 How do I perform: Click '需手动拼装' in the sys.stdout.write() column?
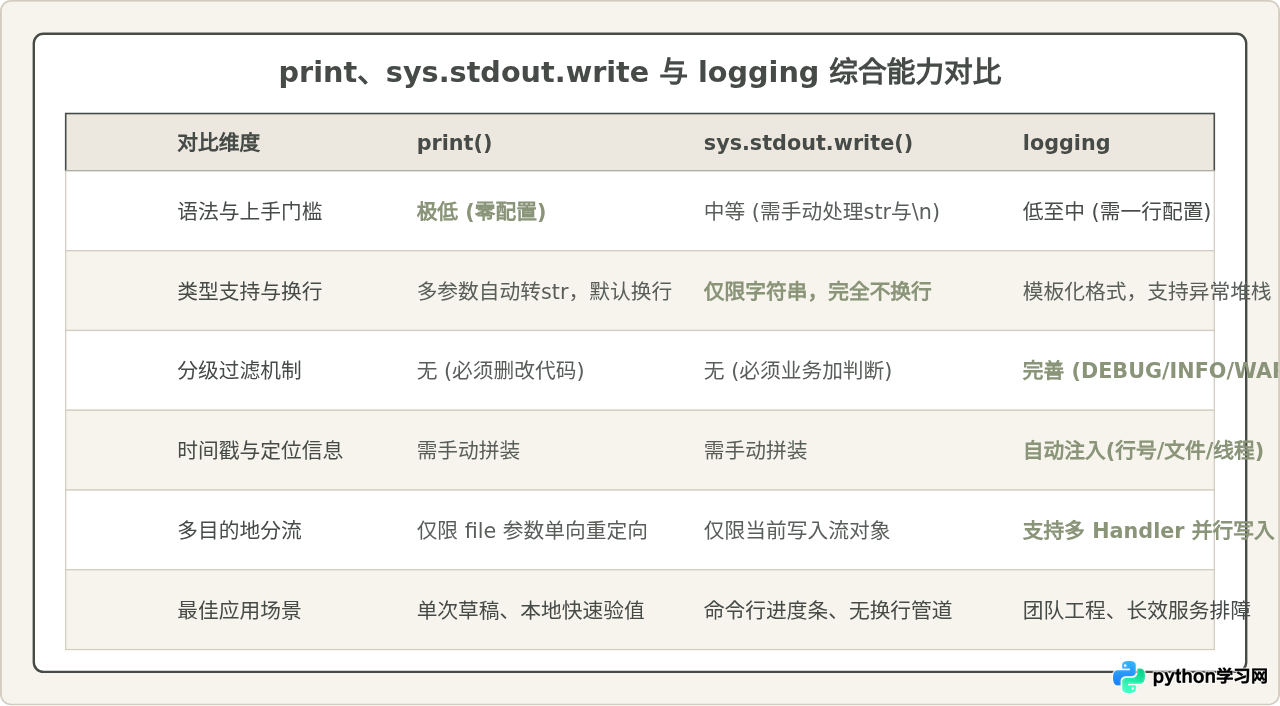[756, 450]
